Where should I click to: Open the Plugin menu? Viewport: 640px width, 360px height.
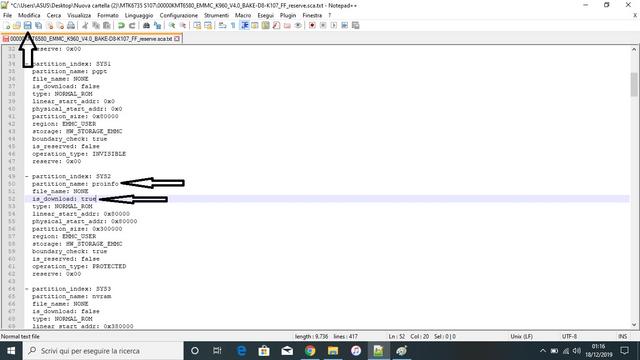point(288,15)
